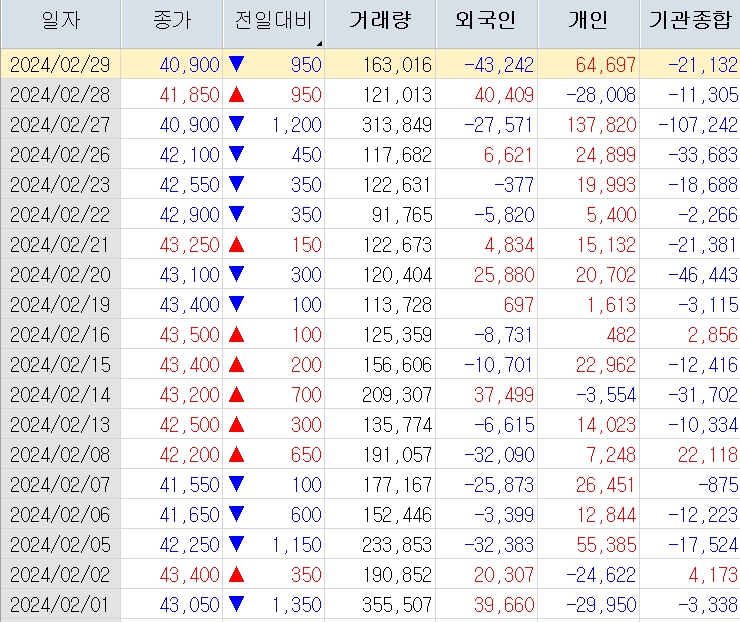
Task: Click the foreigner value 37,499
Action: 504,395
